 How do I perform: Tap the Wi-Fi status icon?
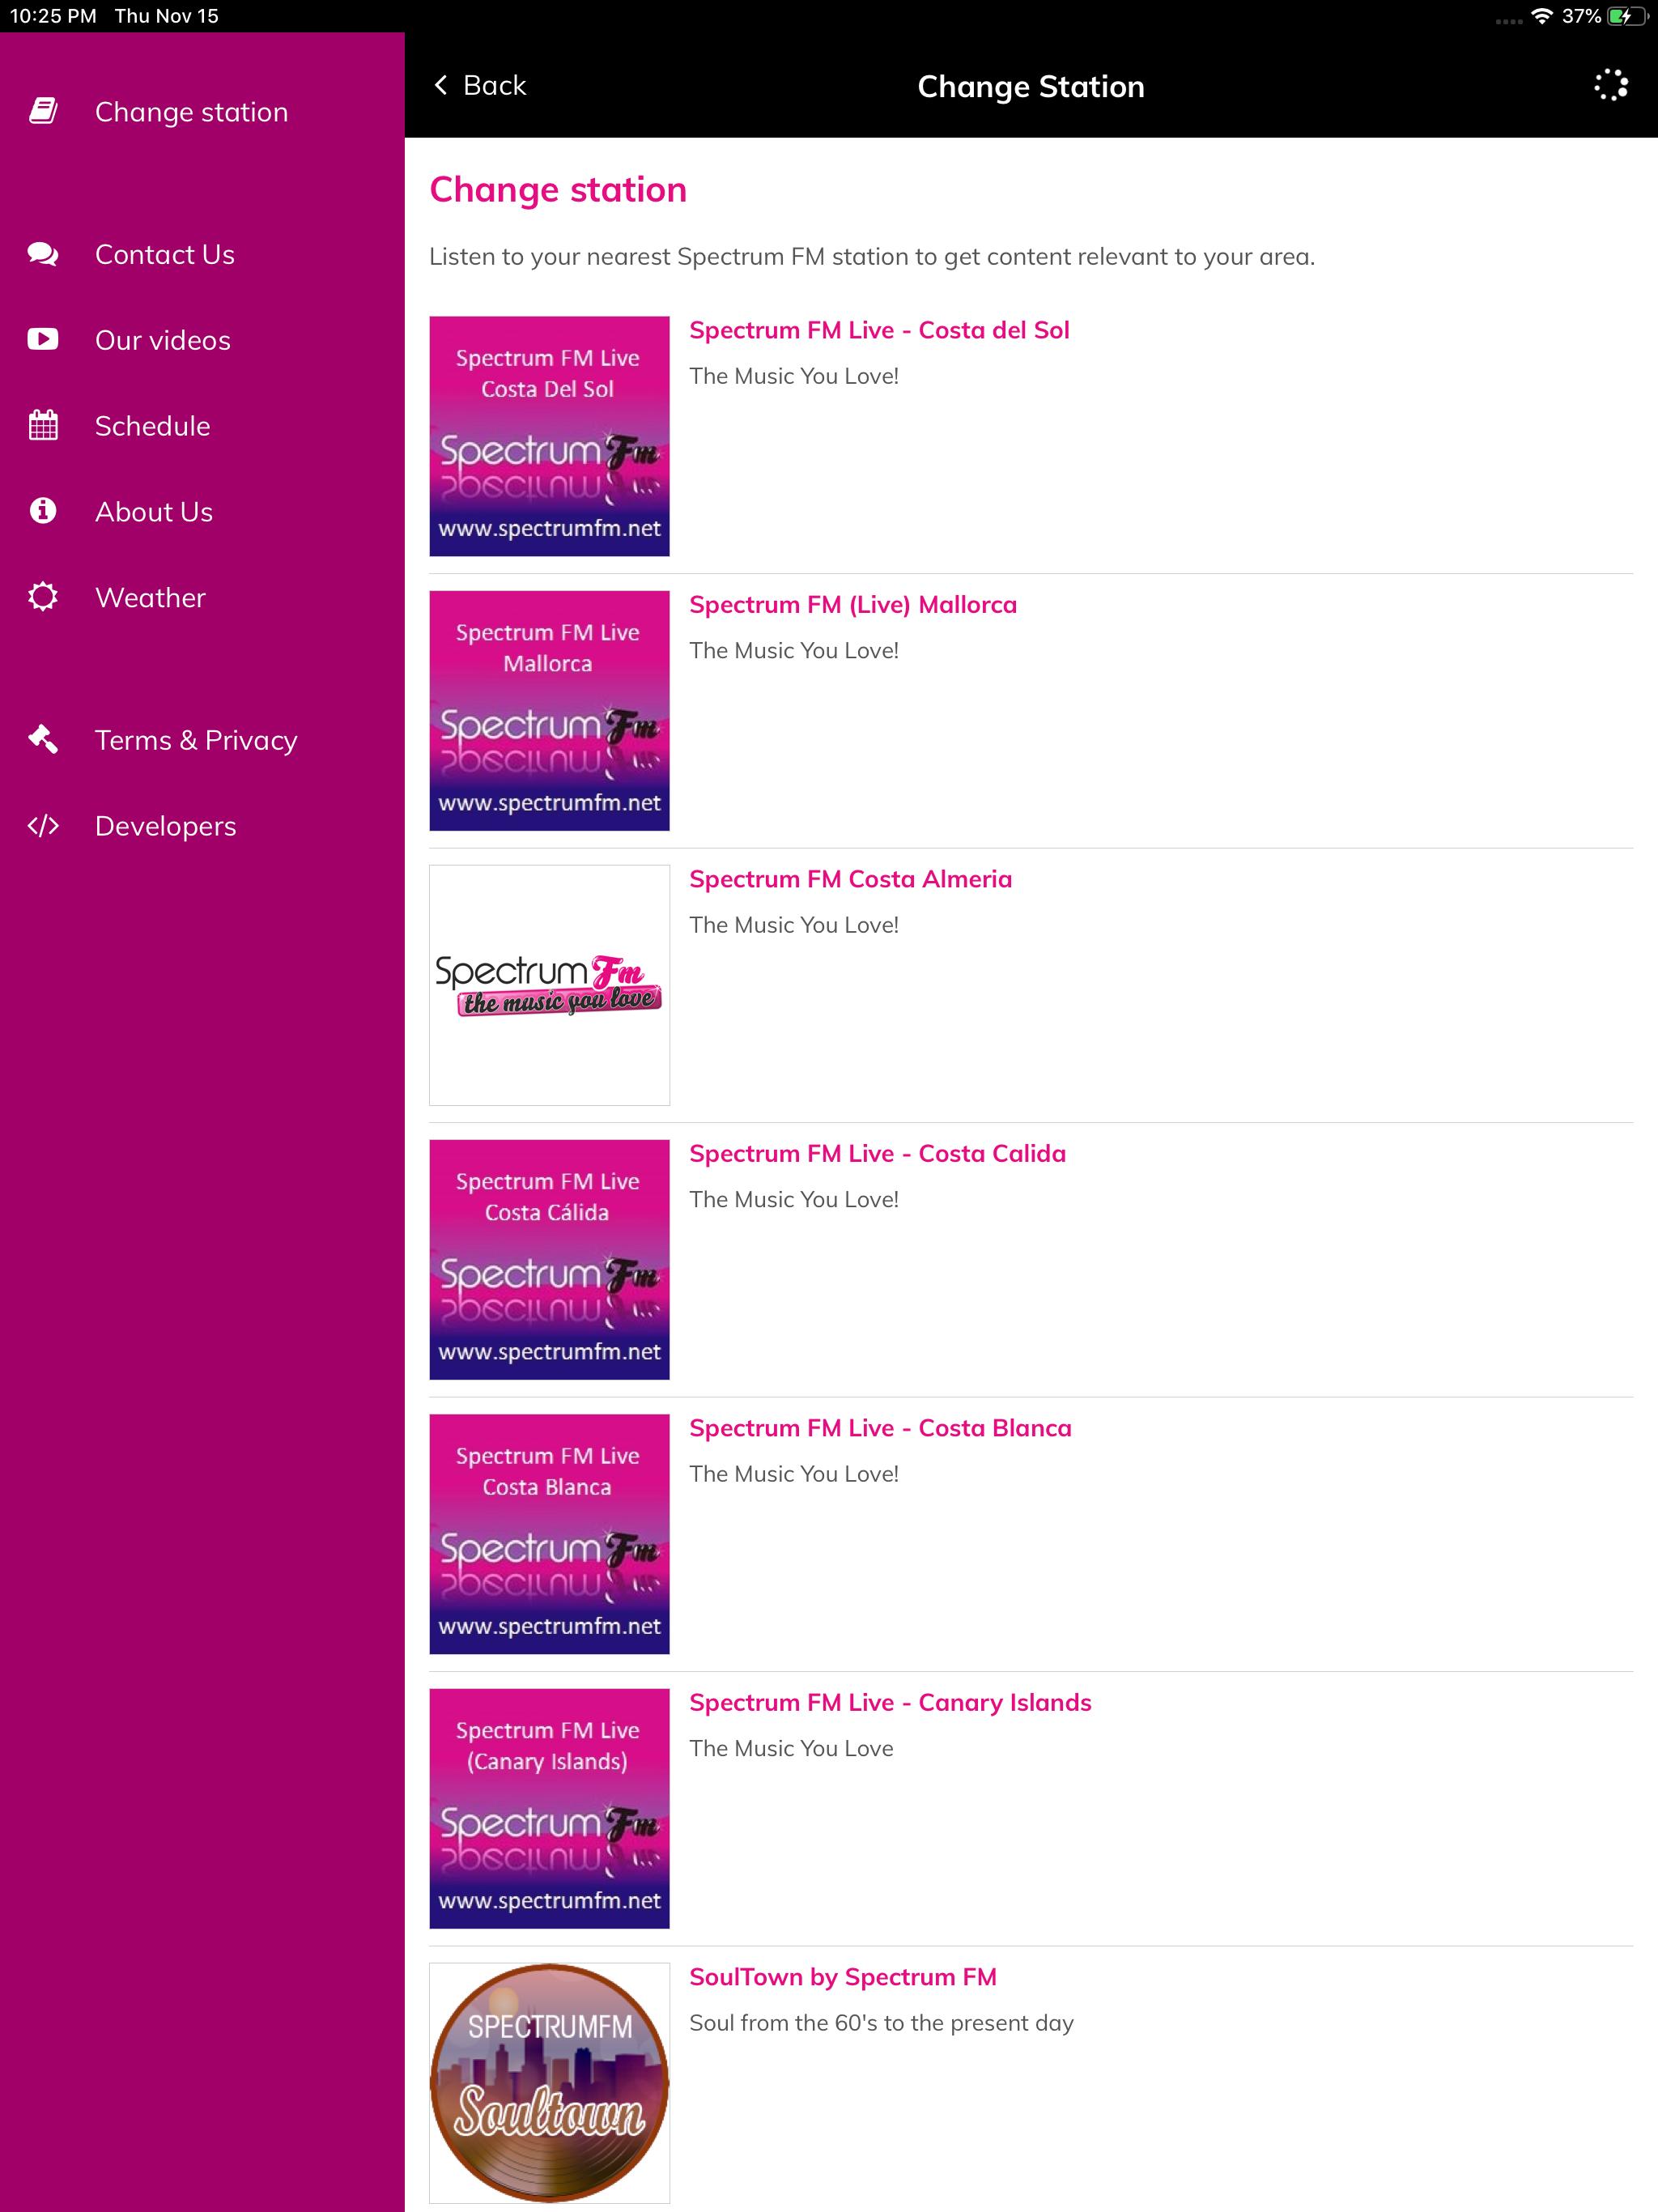(x=1542, y=16)
